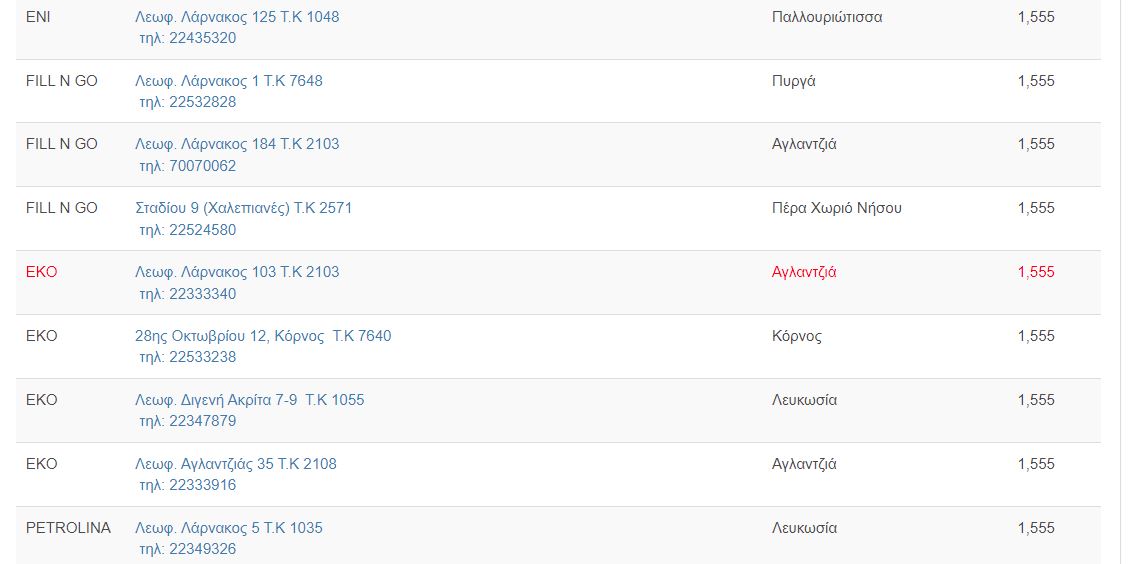1129x564 pixels.
Task: Open 28ης Οκτωβρίου 12, Κόρνος address
Action: 263,336
